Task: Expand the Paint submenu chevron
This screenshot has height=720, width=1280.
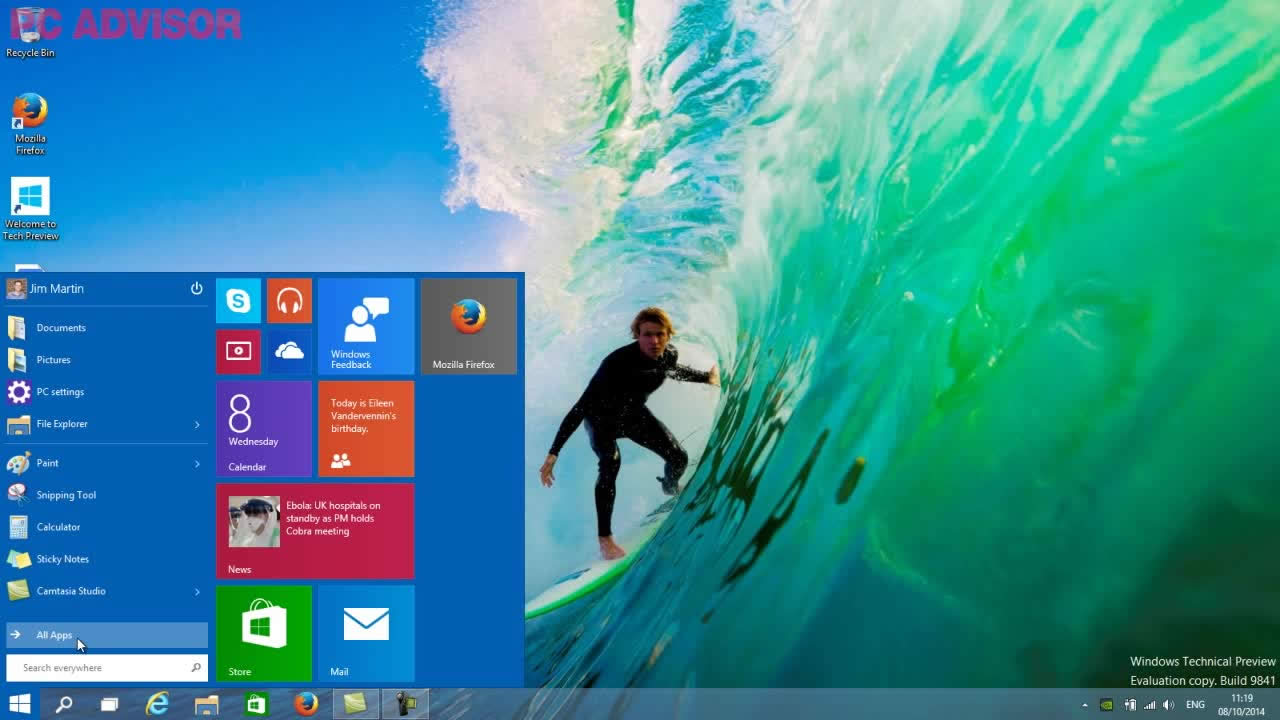Action: [x=196, y=463]
